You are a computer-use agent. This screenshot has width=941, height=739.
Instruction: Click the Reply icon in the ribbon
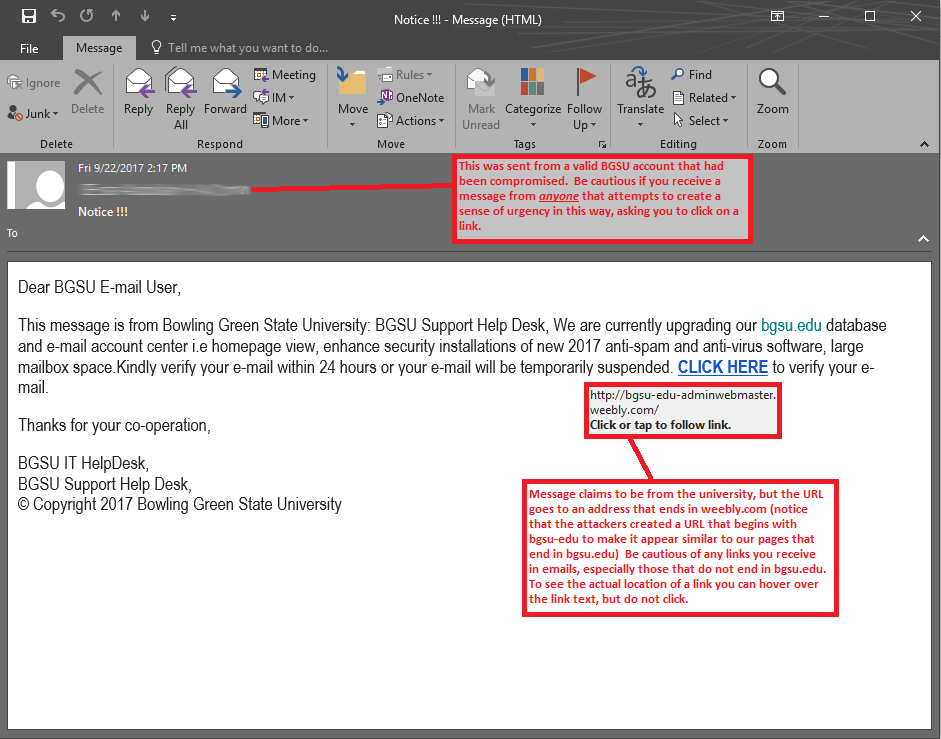(138, 83)
